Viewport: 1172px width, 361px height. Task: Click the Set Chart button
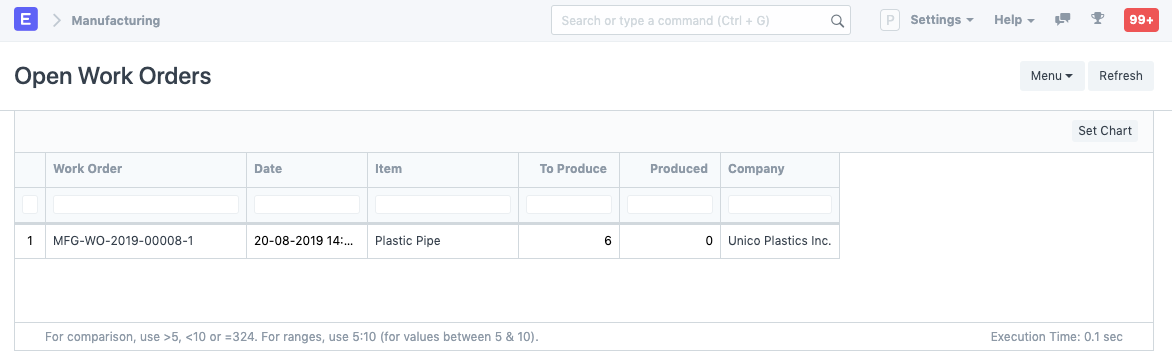point(1105,131)
